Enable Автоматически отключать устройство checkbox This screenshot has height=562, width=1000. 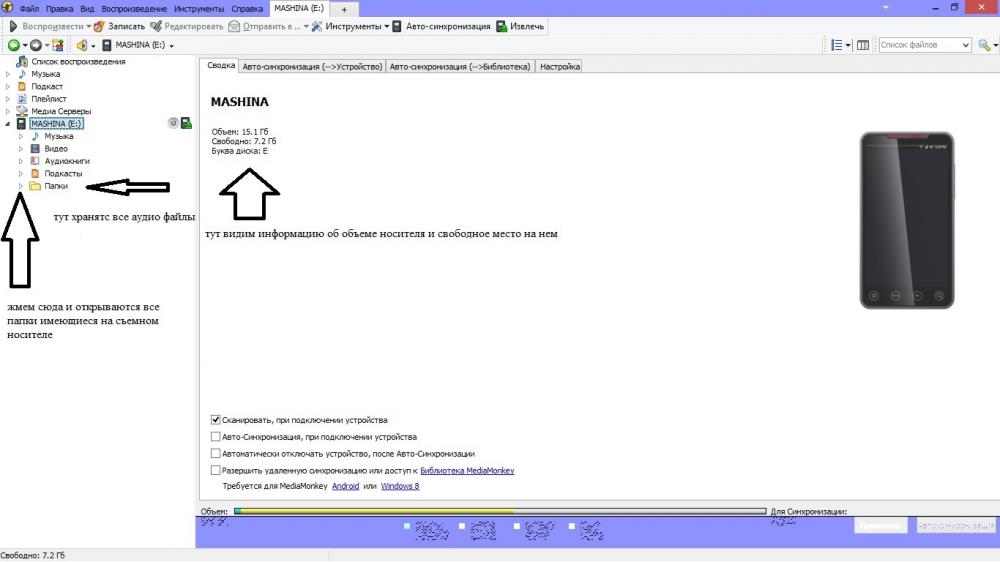(216, 454)
